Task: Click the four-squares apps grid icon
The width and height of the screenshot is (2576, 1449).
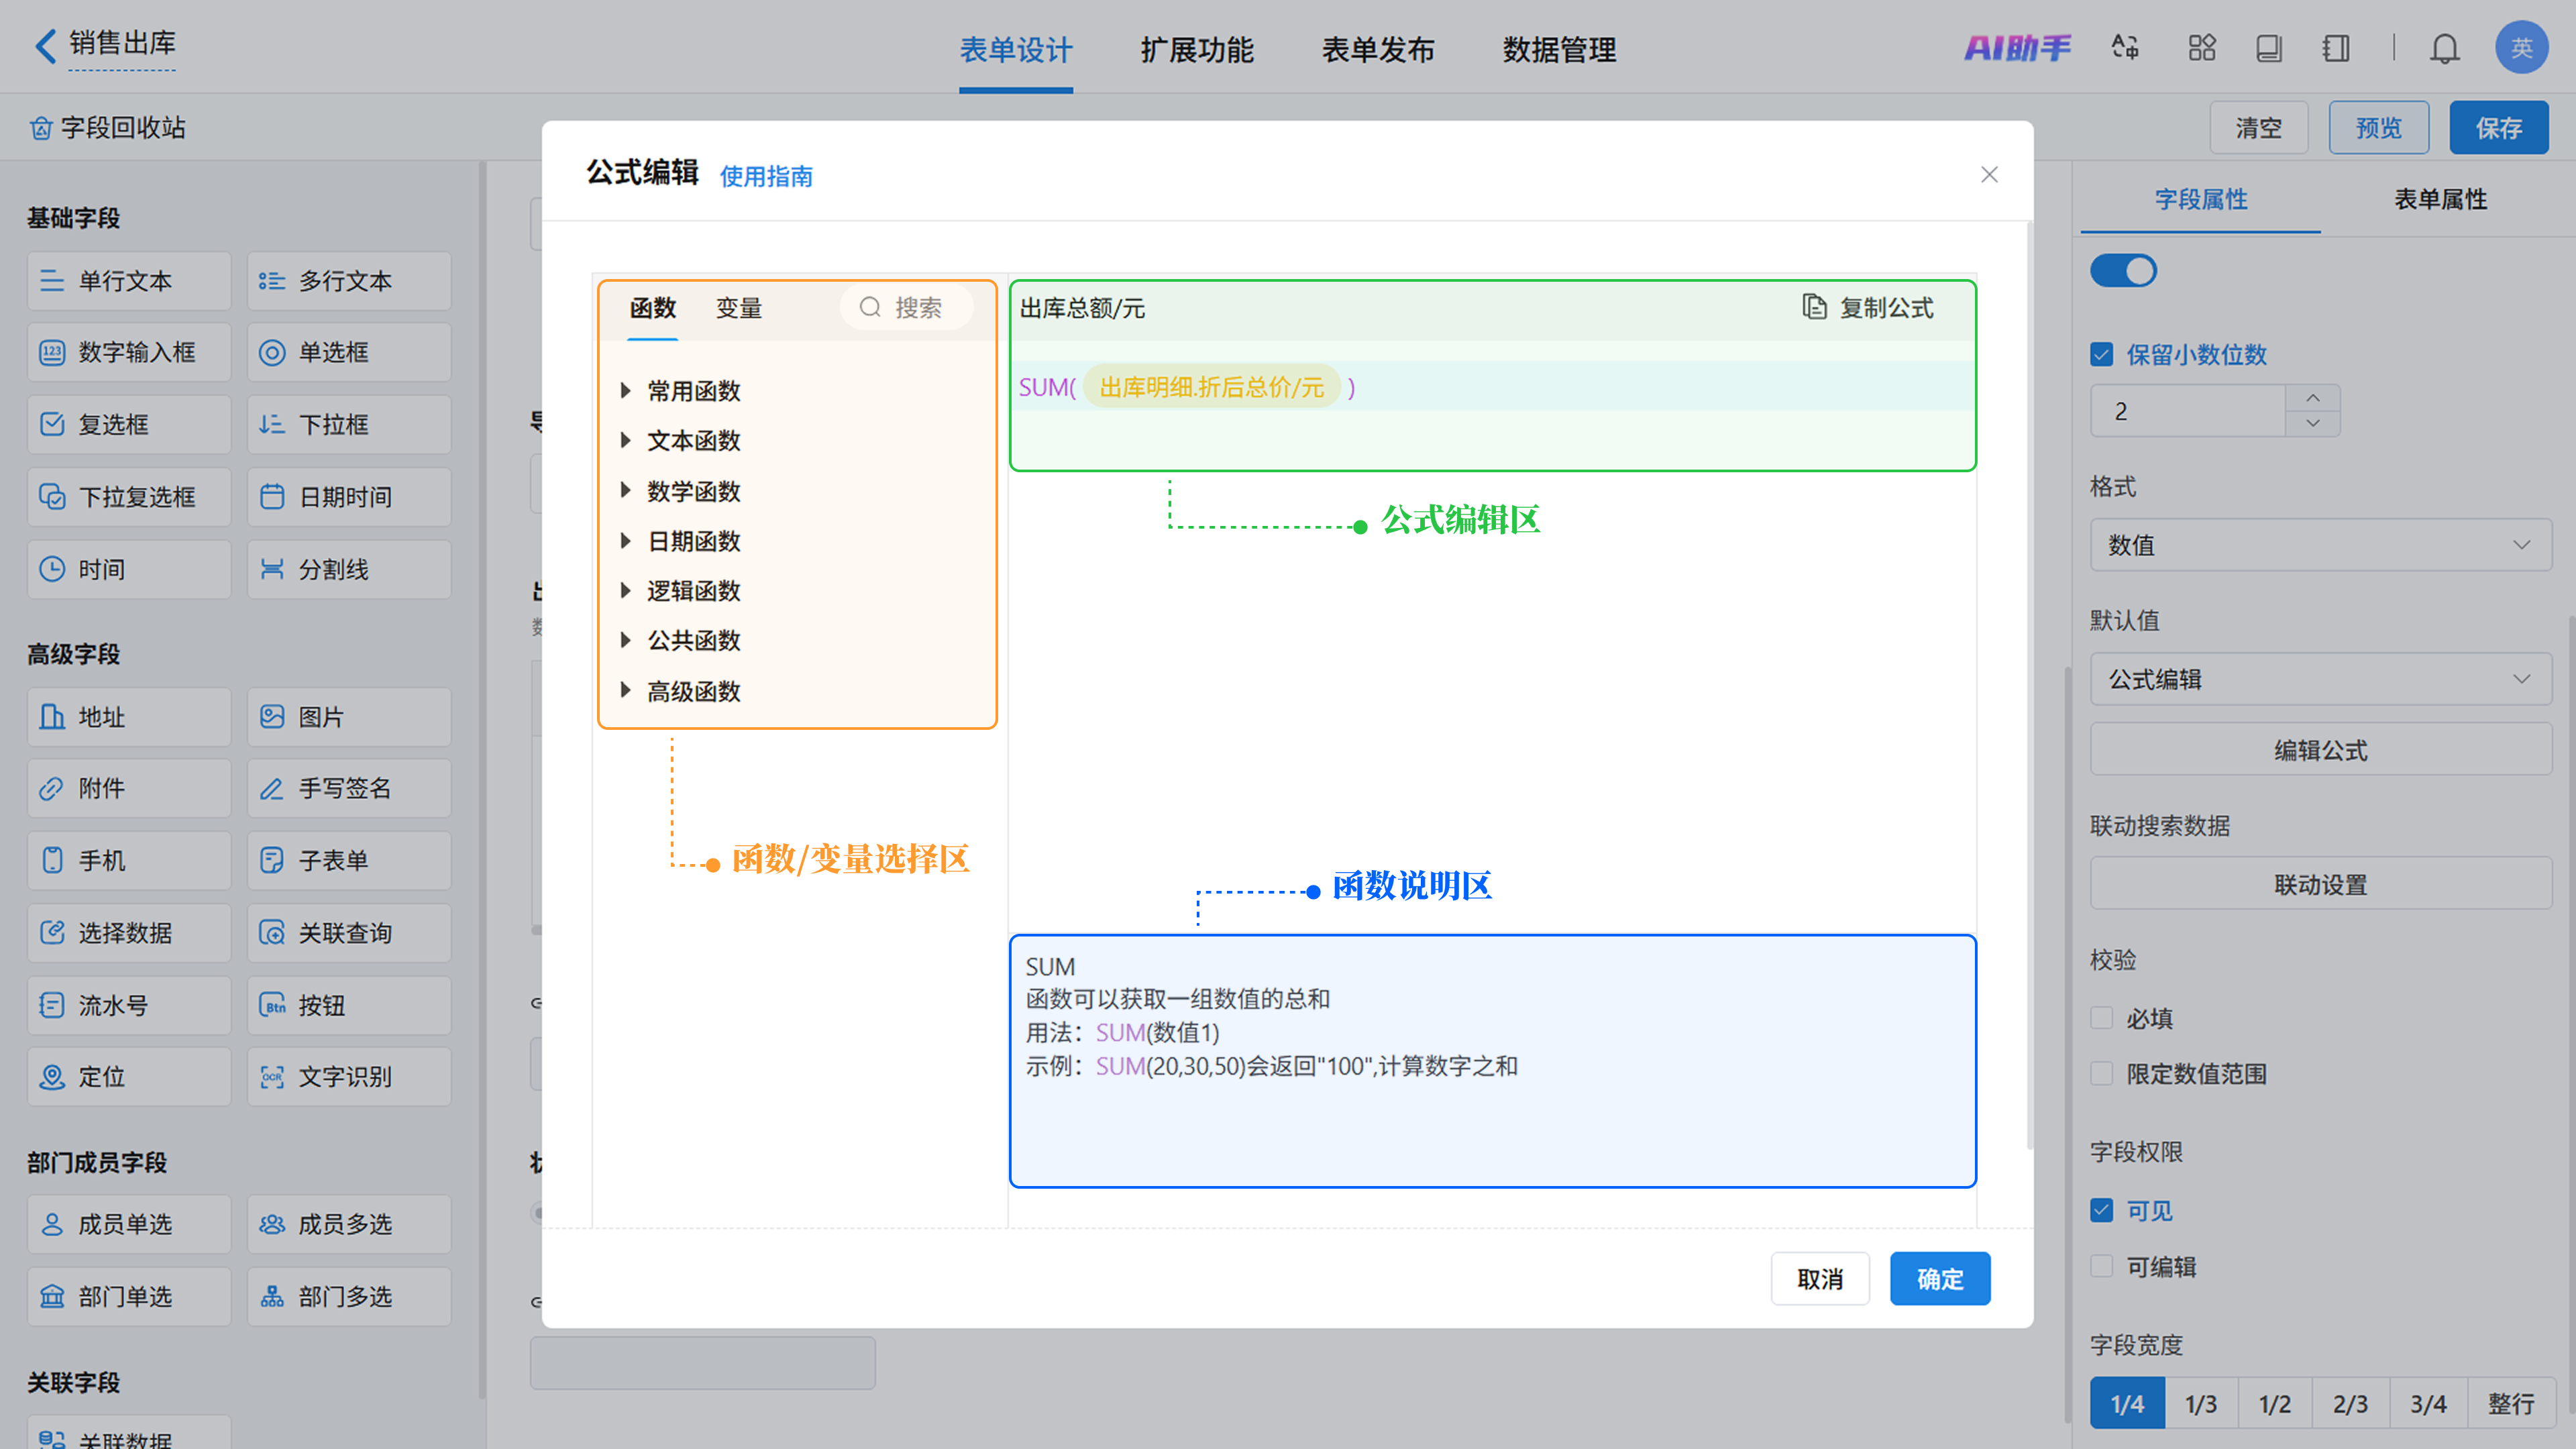Action: point(2201,47)
